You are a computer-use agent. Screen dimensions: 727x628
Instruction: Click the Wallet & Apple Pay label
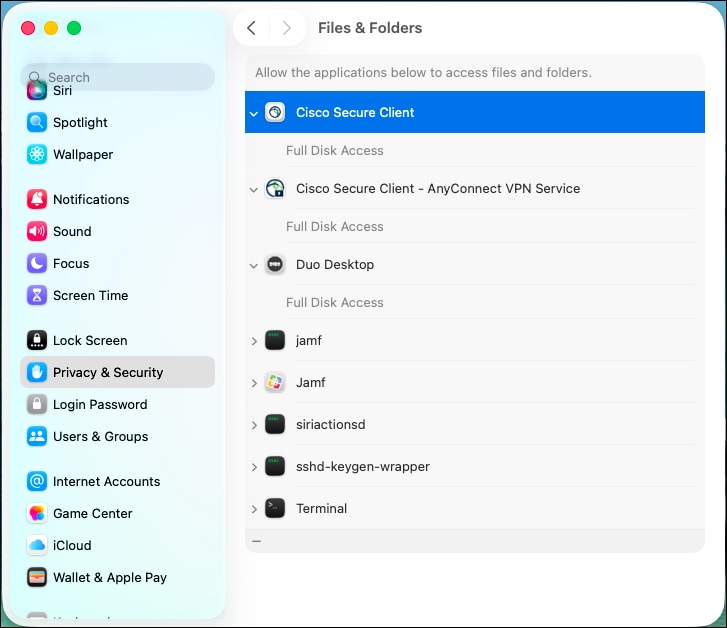[110, 577]
